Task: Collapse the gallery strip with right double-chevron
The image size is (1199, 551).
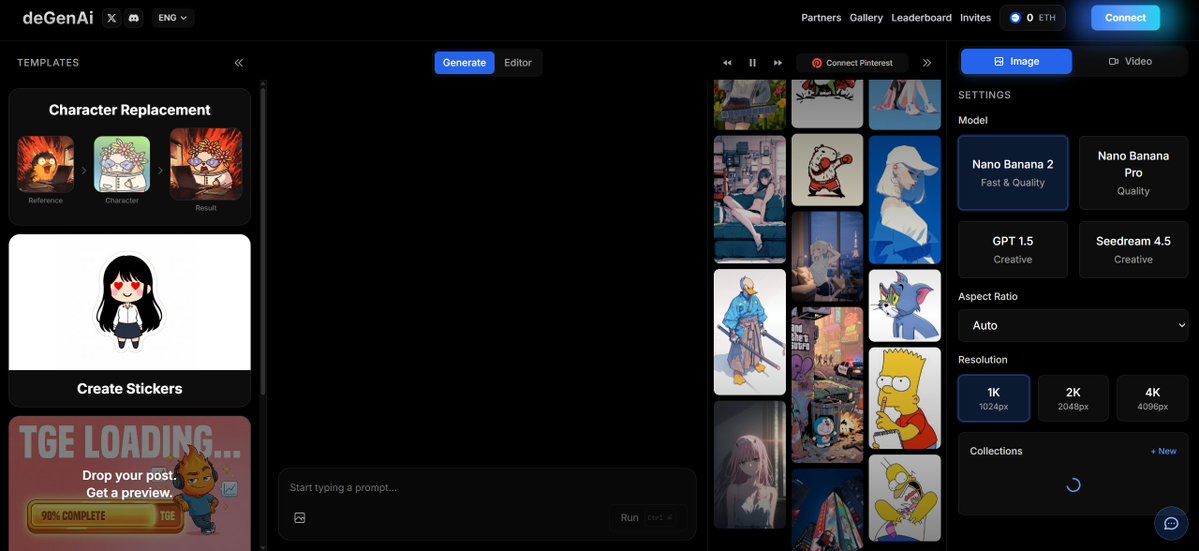Action: pos(927,63)
